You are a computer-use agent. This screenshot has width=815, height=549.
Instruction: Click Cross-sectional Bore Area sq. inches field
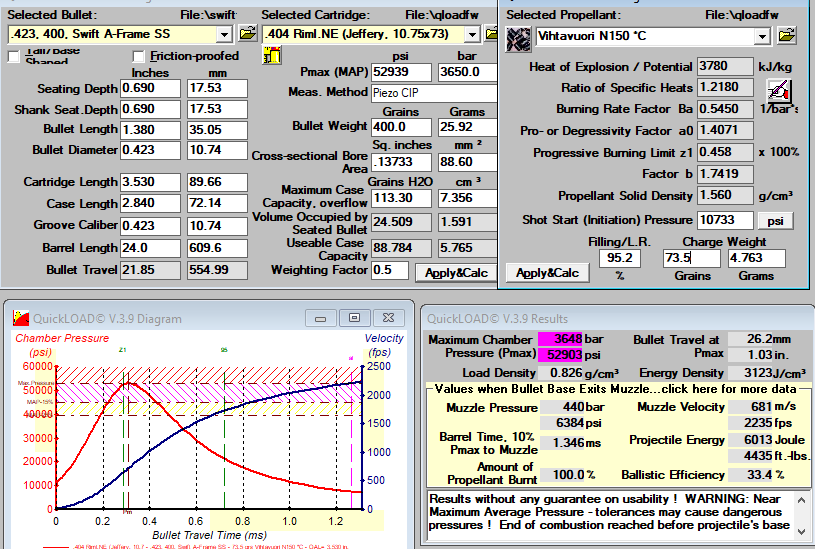click(x=401, y=162)
